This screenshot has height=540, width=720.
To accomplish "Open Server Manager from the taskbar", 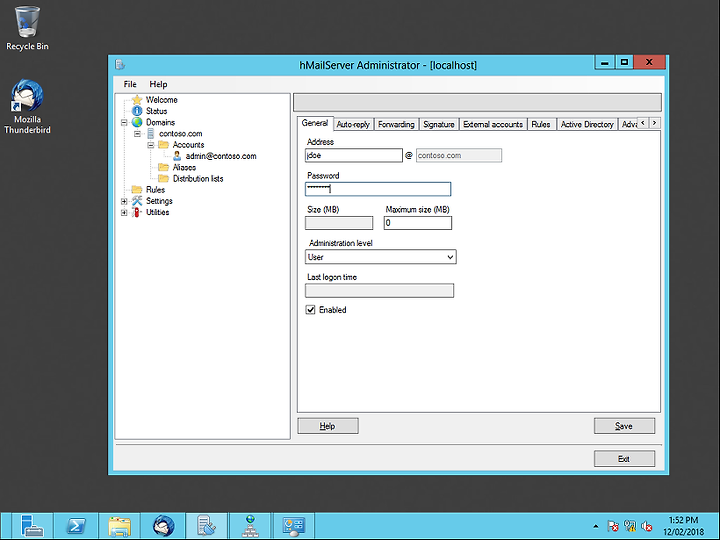I will [32, 526].
